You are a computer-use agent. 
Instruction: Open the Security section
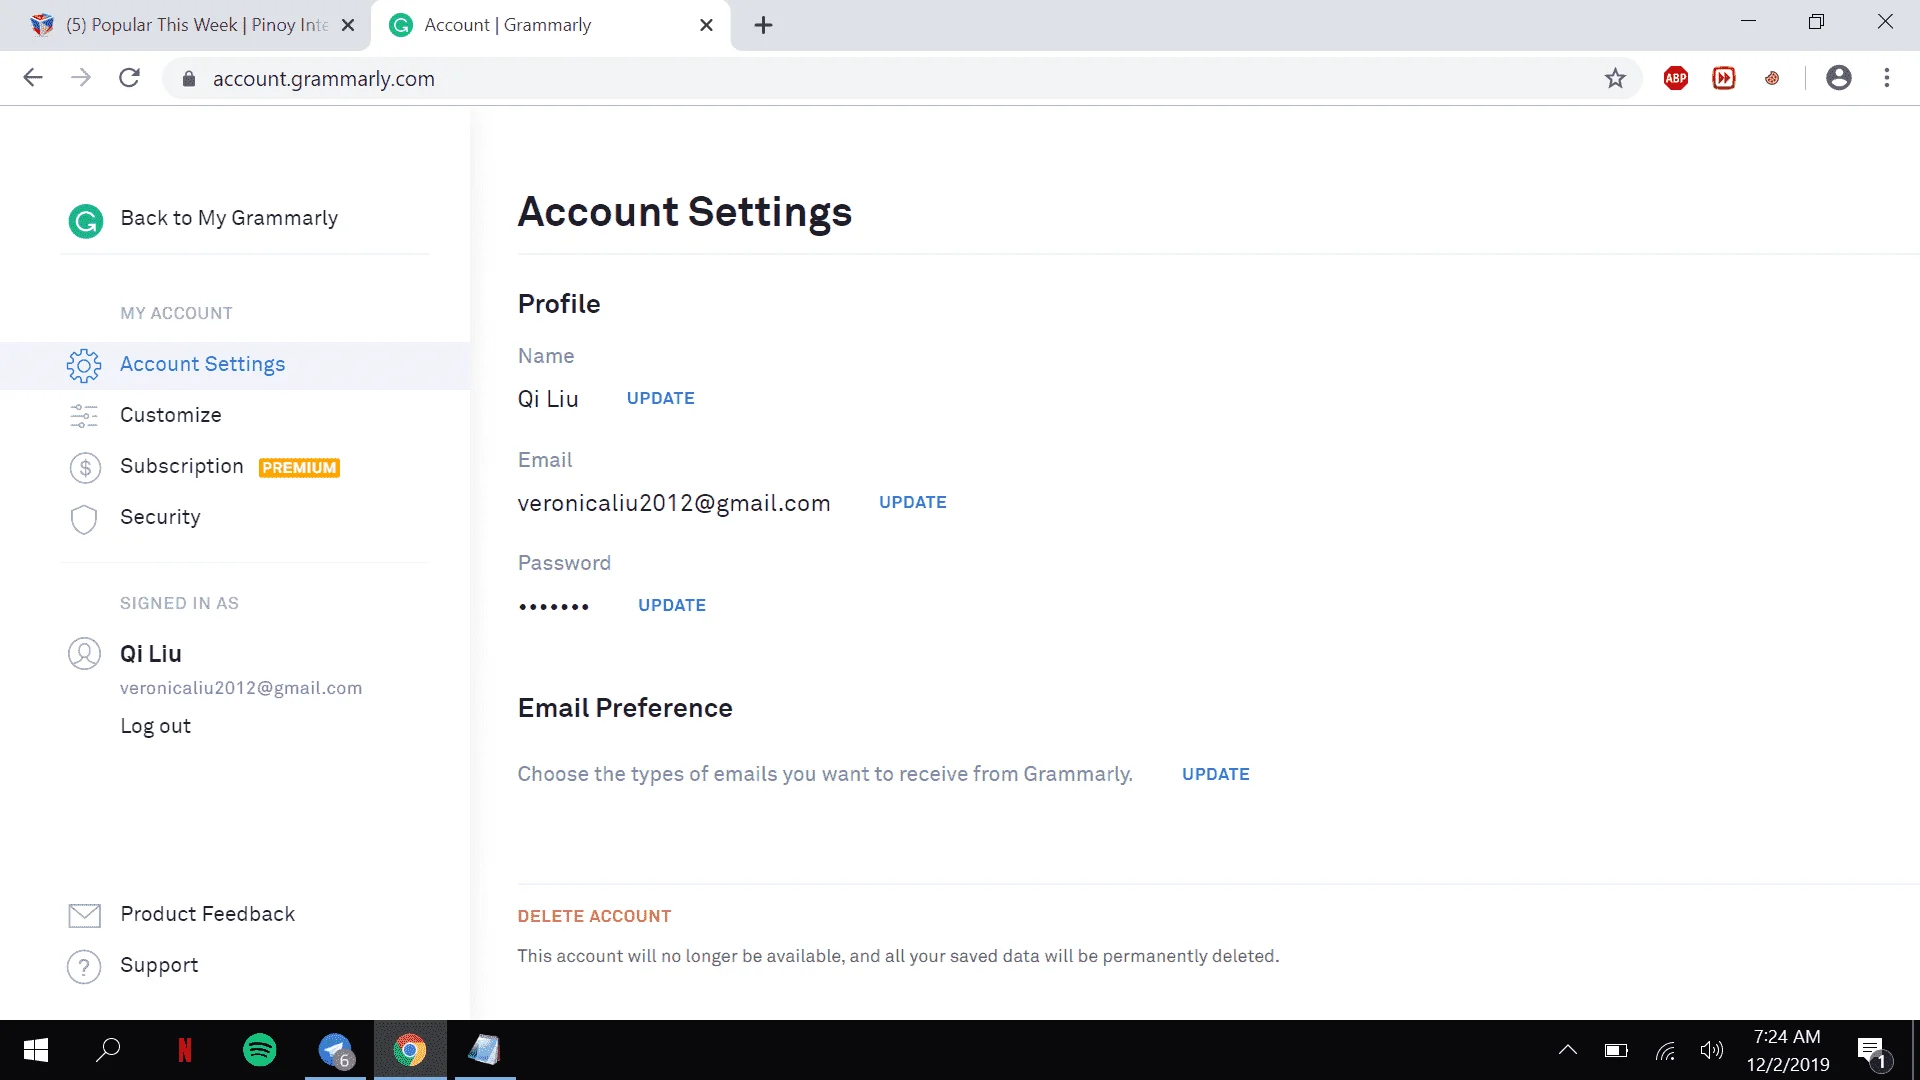(160, 517)
